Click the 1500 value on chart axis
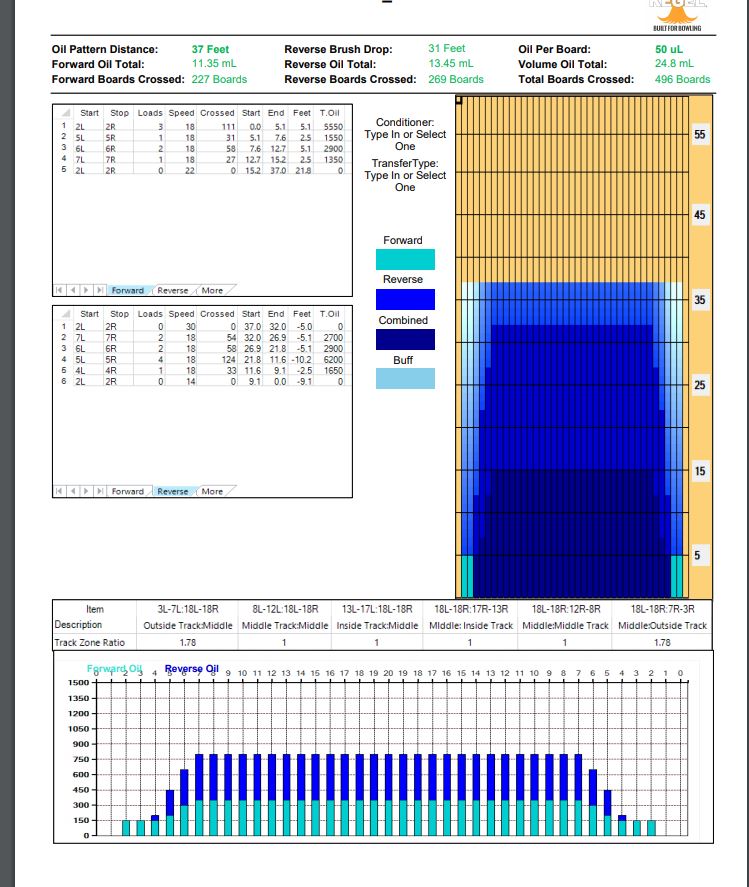The image size is (749, 887). point(79,682)
